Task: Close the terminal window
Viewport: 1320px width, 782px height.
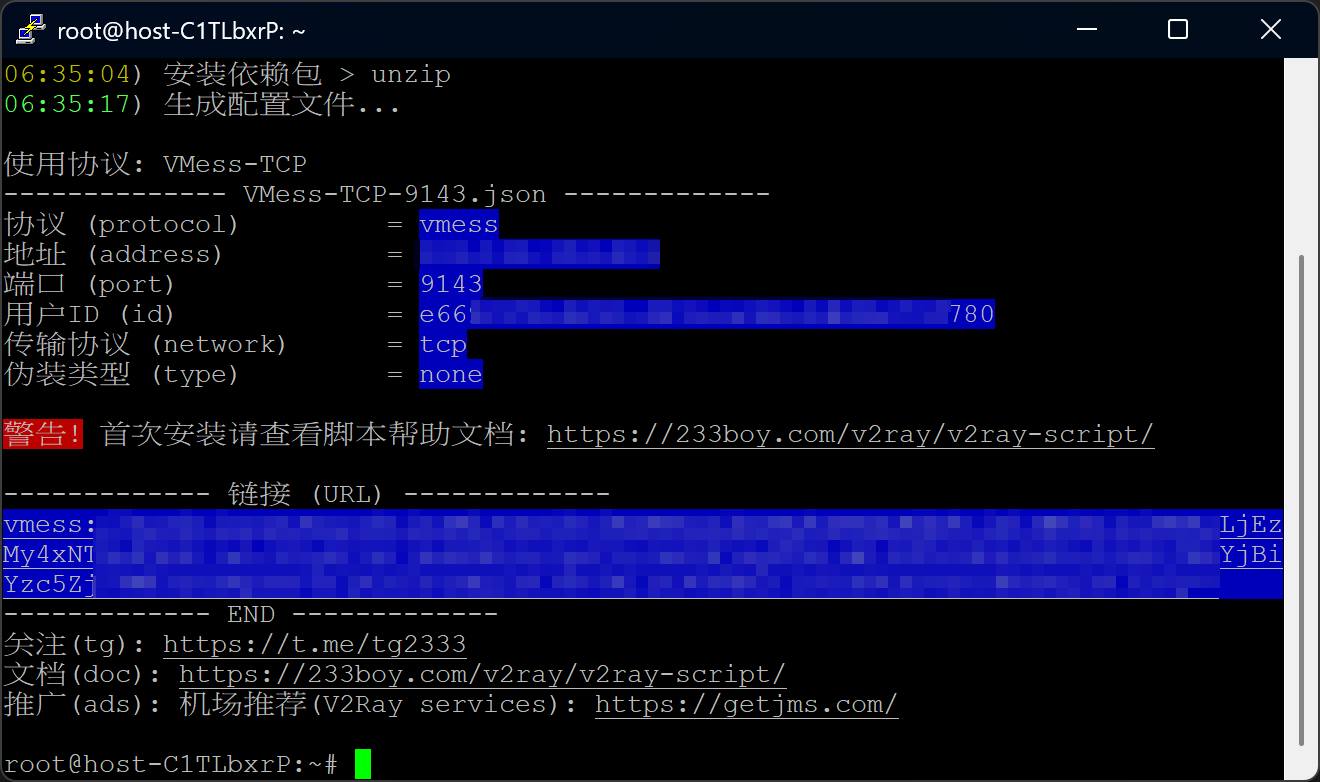Action: pyautogui.click(x=1271, y=30)
